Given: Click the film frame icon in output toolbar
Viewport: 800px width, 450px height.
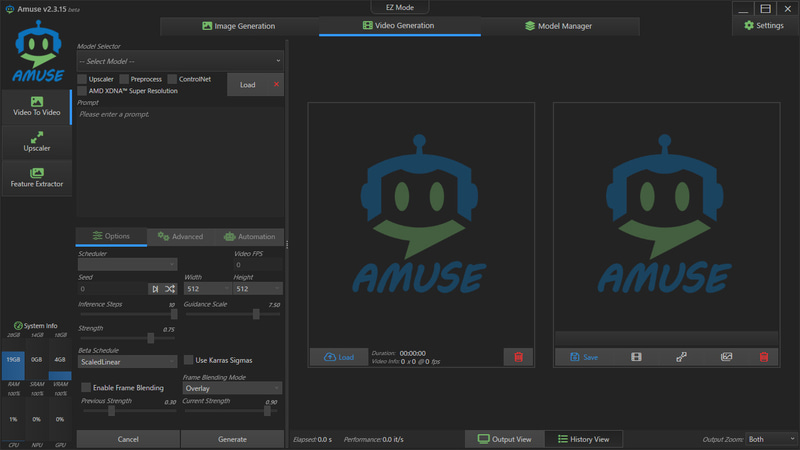Looking at the screenshot, I should pyautogui.click(x=636, y=357).
